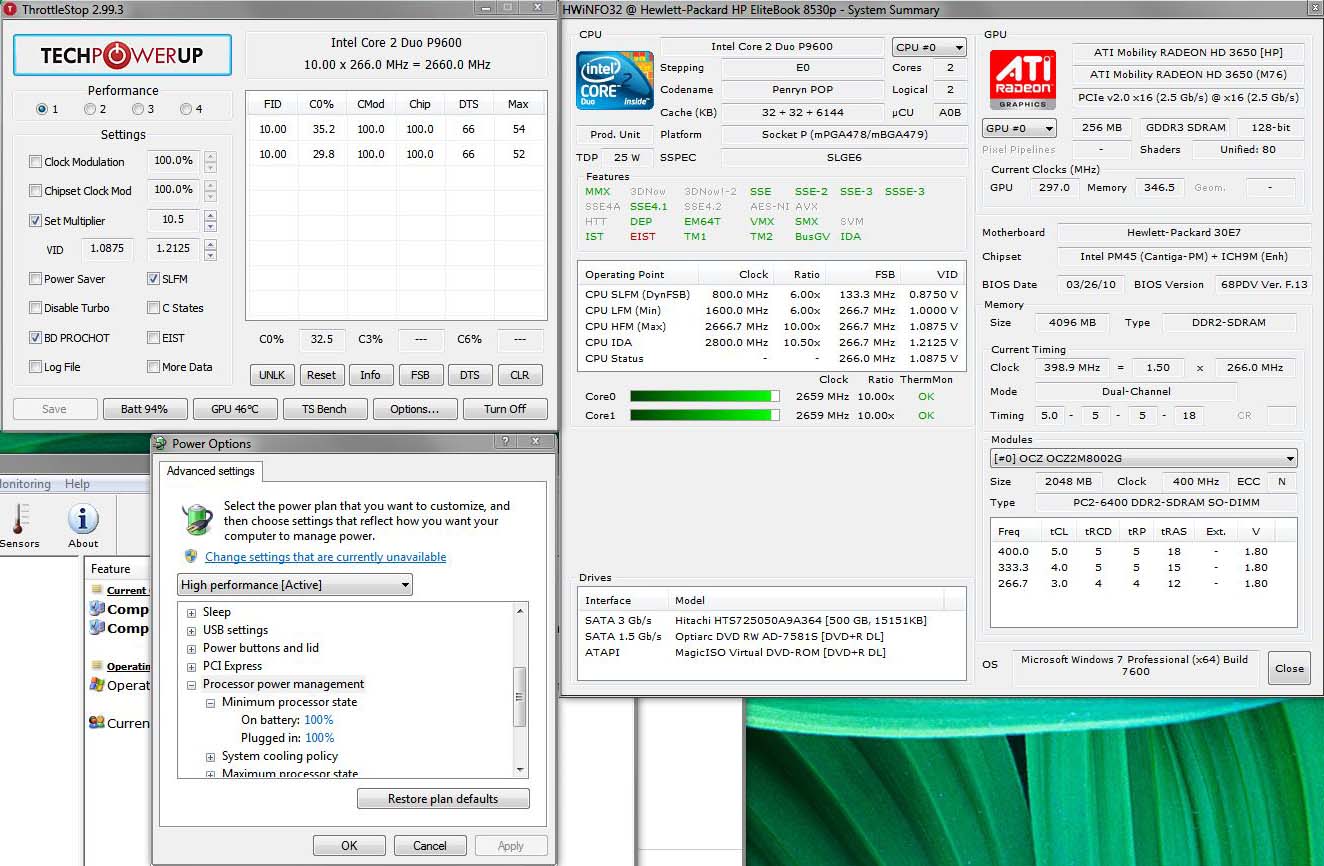
Task: Enable the Power Saver checkbox
Action: 36,279
